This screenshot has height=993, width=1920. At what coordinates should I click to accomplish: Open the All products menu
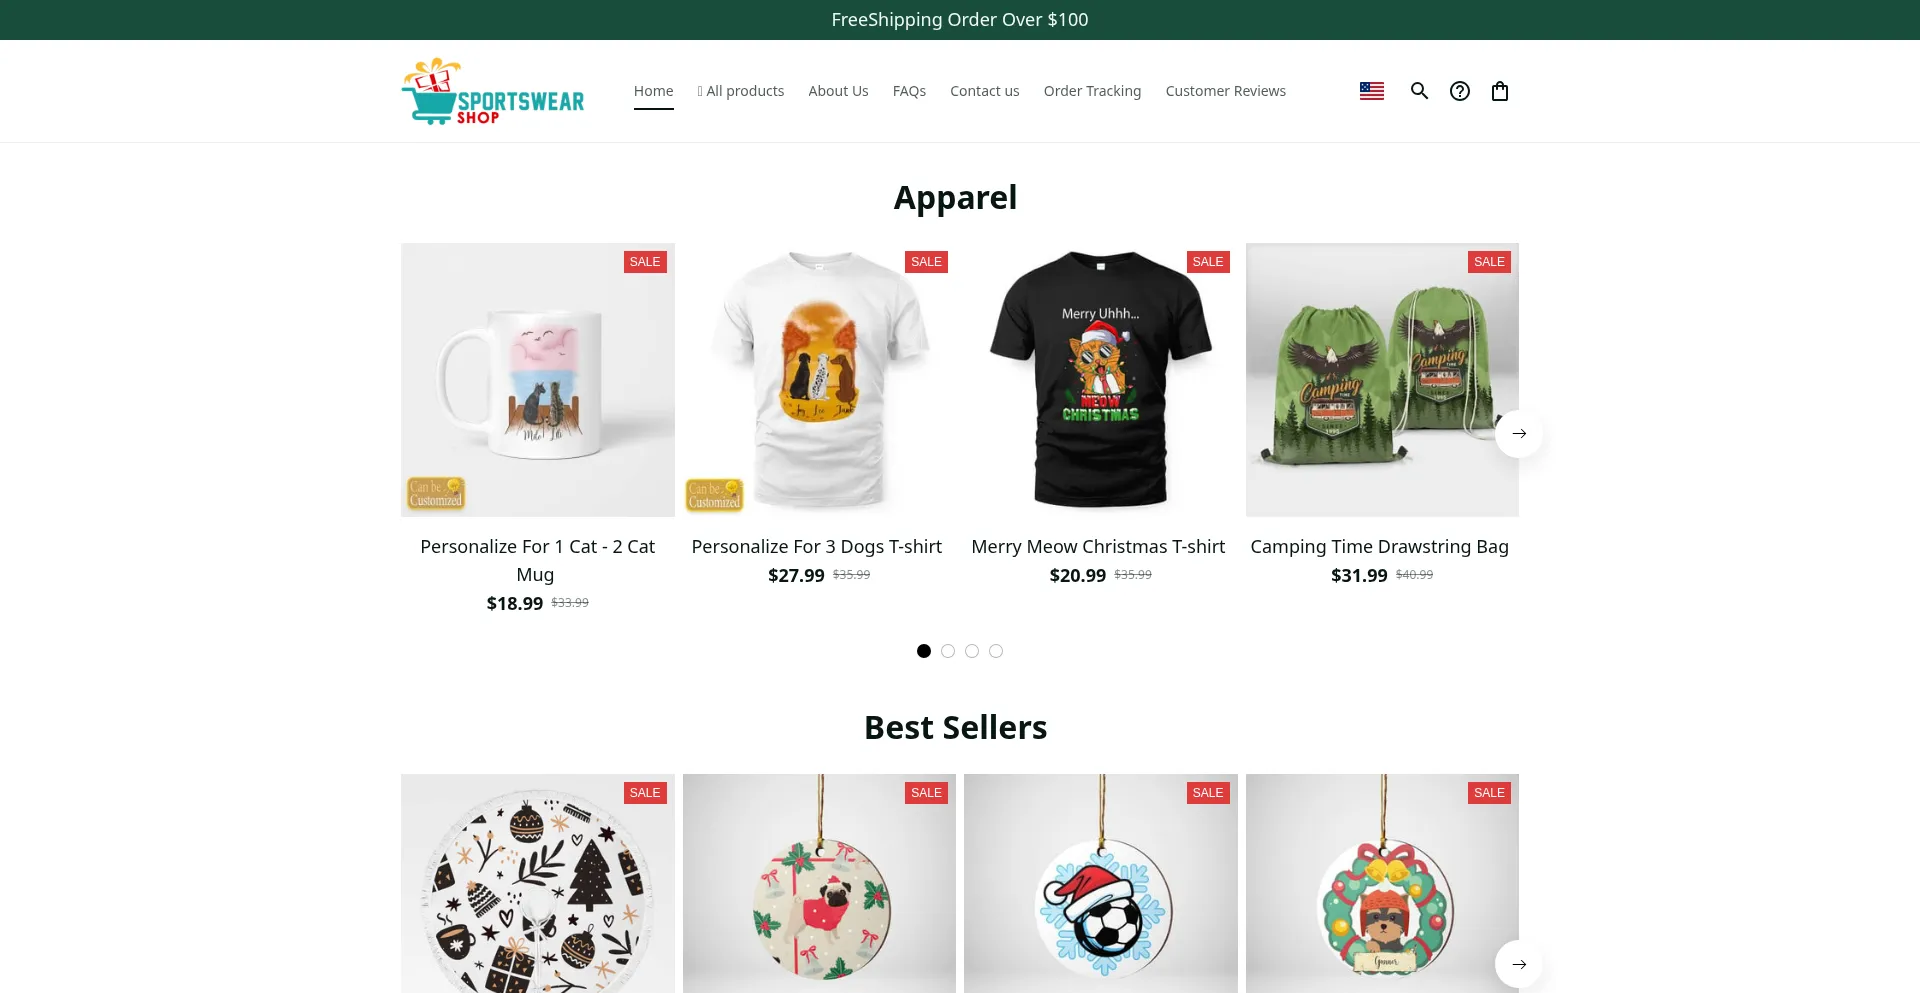(x=741, y=91)
